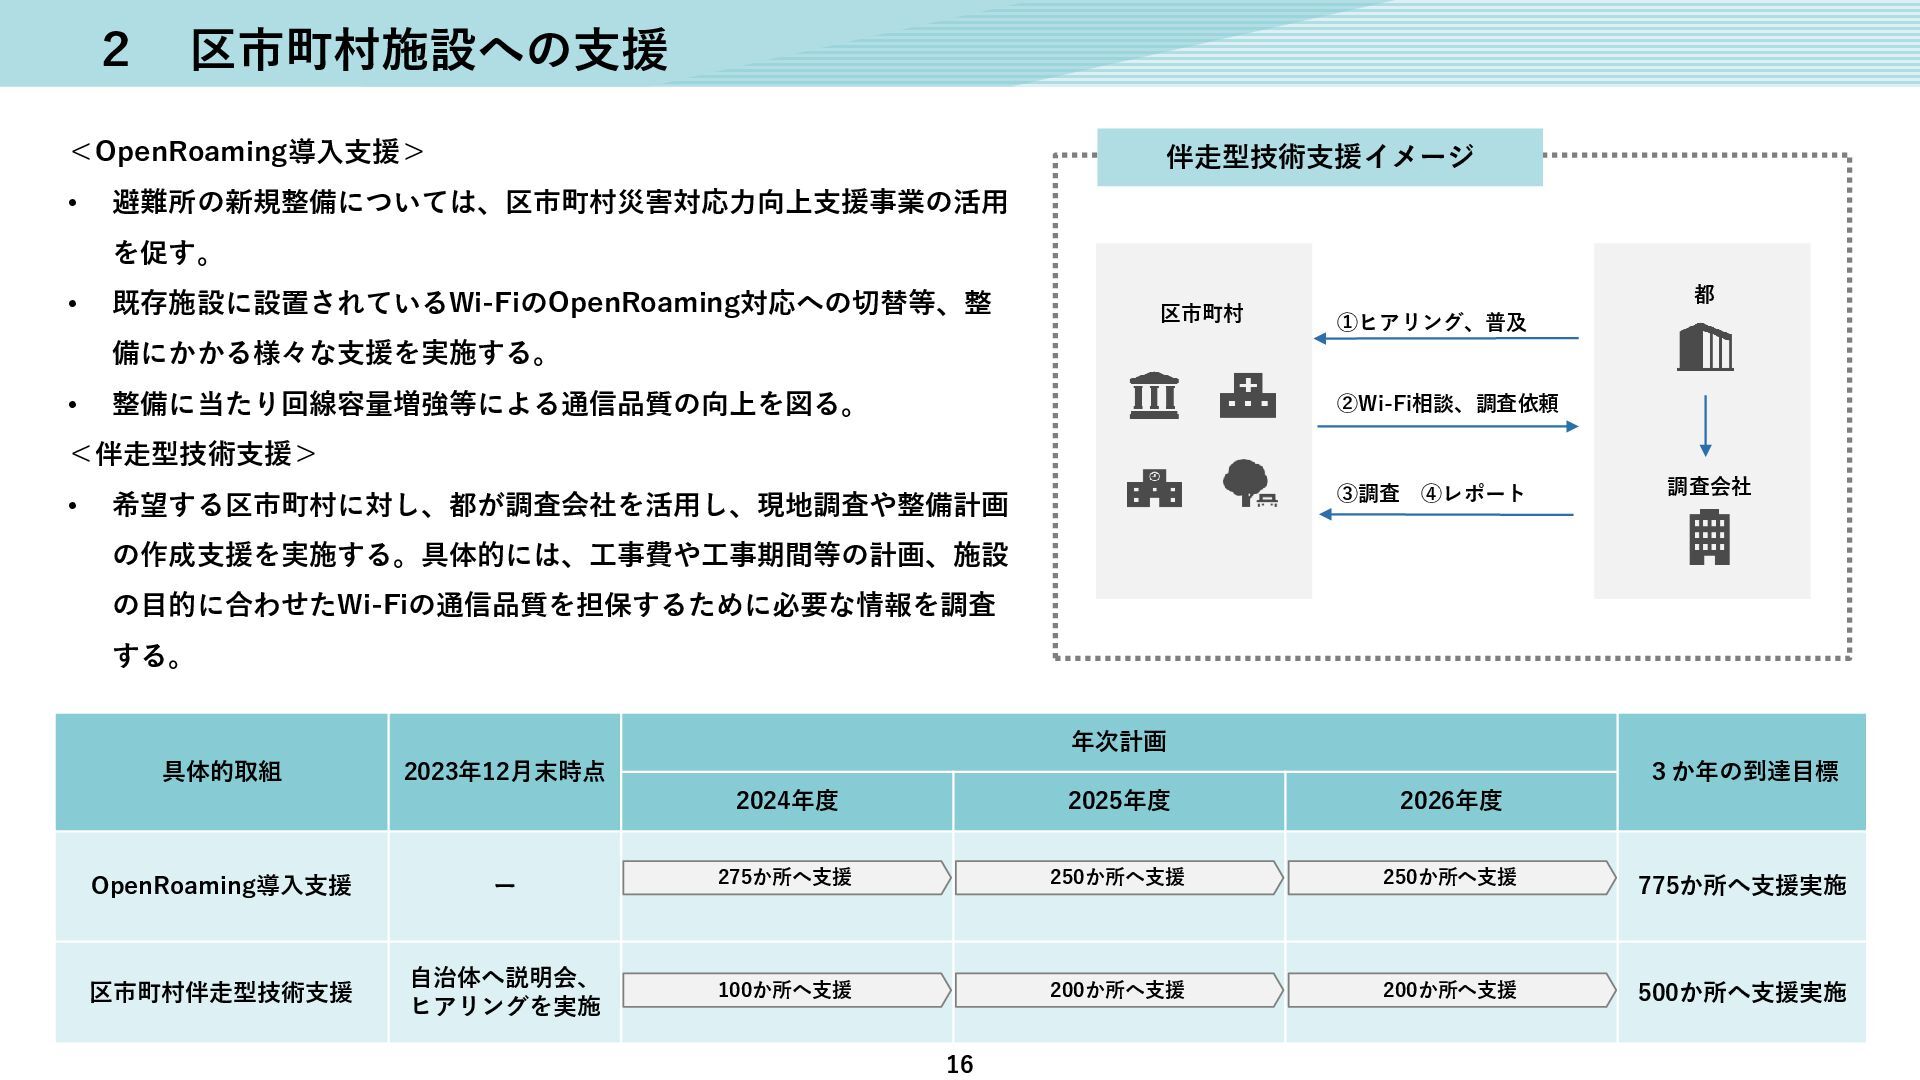The image size is (1920, 1080).
Task: Click the hospital icon with cross
Action: [1247, 396]
